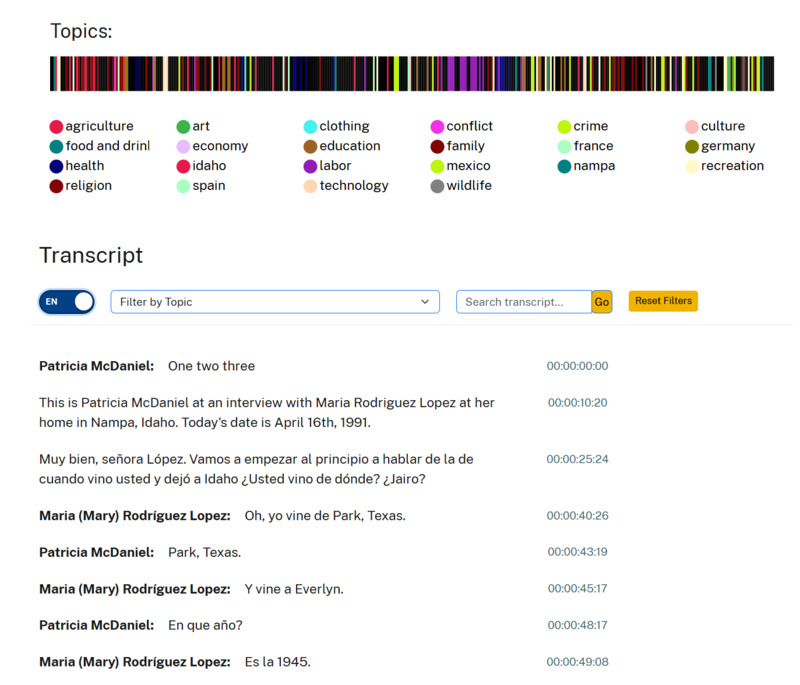800x685 pixels.
Task: Click the Reset Filters button
Action: pyautogui.click(x=662, y=301)
